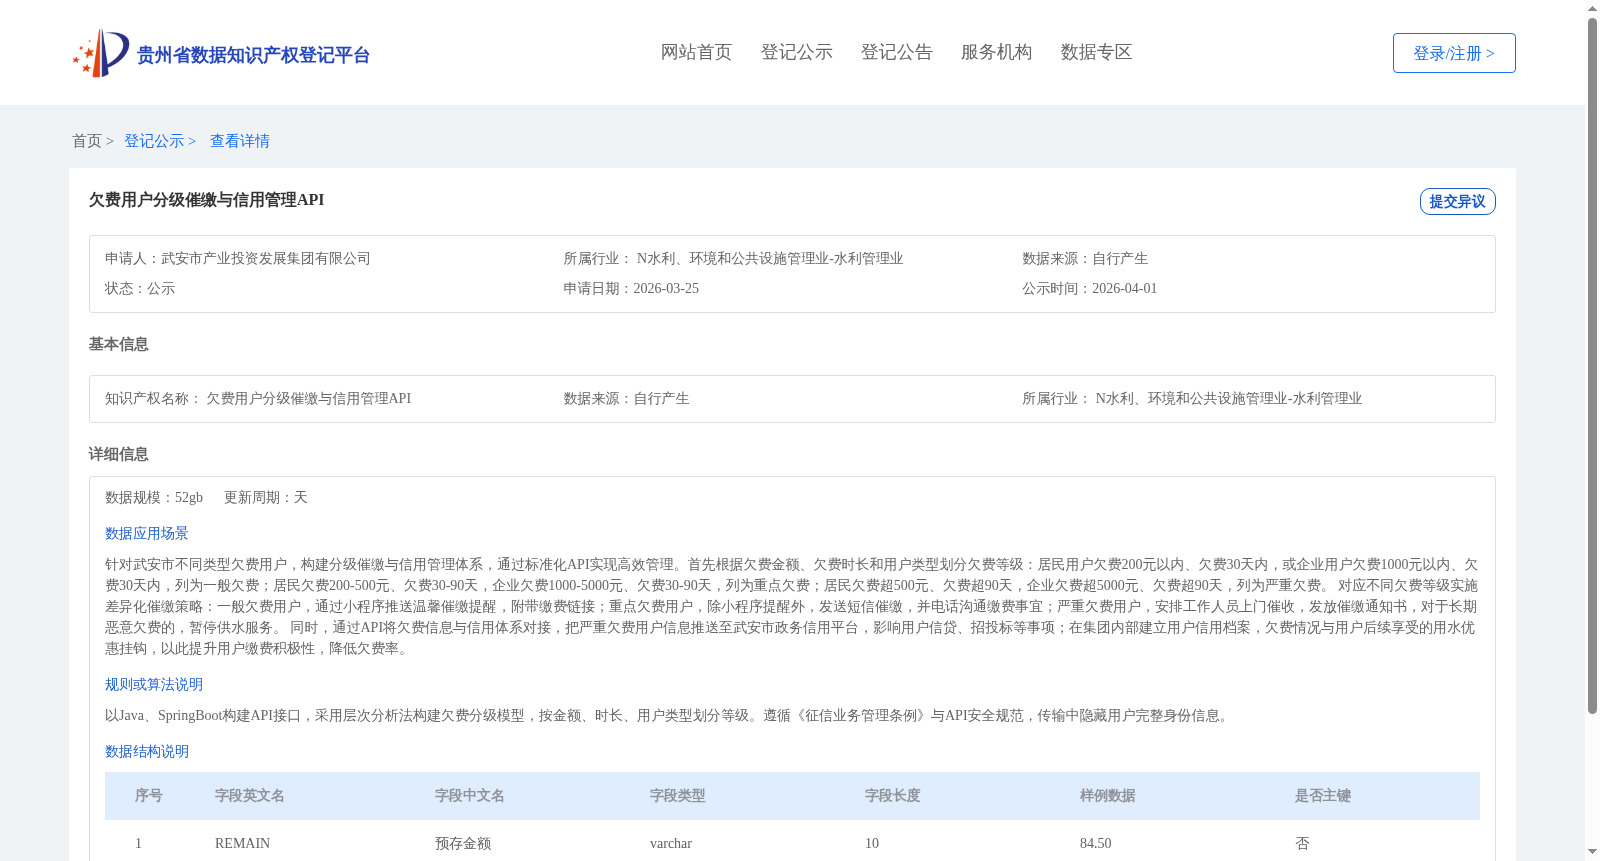Click the varchar table cell
This screenshot has height=861, width=1600.
[x=671, y=843]
